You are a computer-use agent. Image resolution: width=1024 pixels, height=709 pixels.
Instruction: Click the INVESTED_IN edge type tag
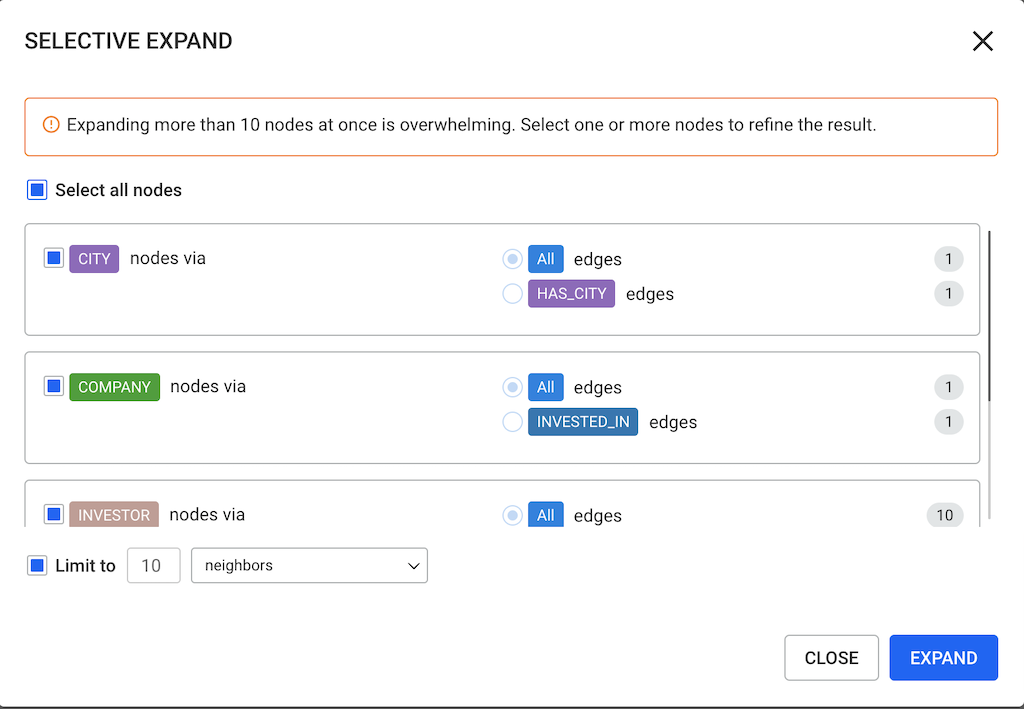tap(583, 422)
